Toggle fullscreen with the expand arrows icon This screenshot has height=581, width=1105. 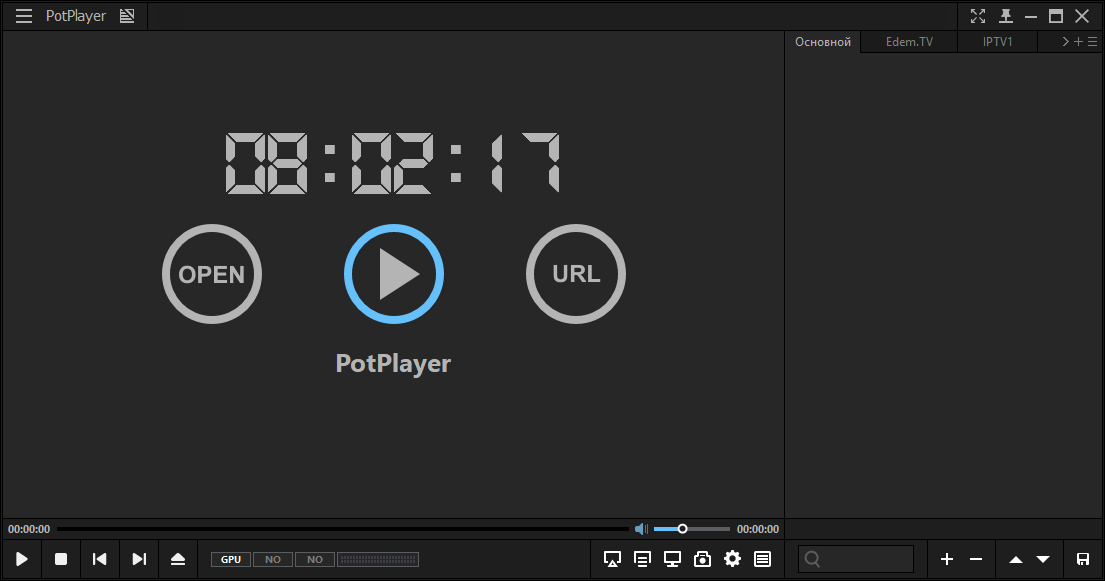pos(978,16)
